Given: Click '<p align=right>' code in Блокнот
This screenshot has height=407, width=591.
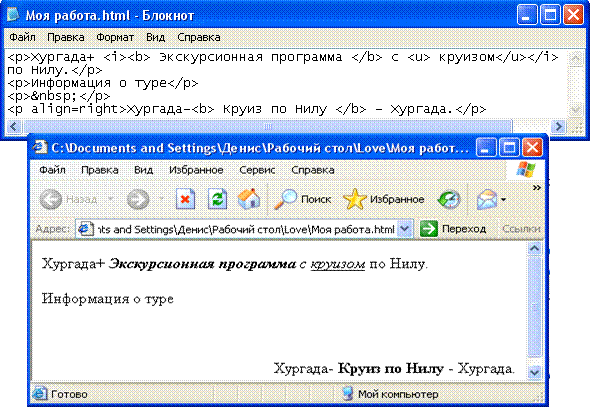Looking at the screenshot, I should [66, 109].
